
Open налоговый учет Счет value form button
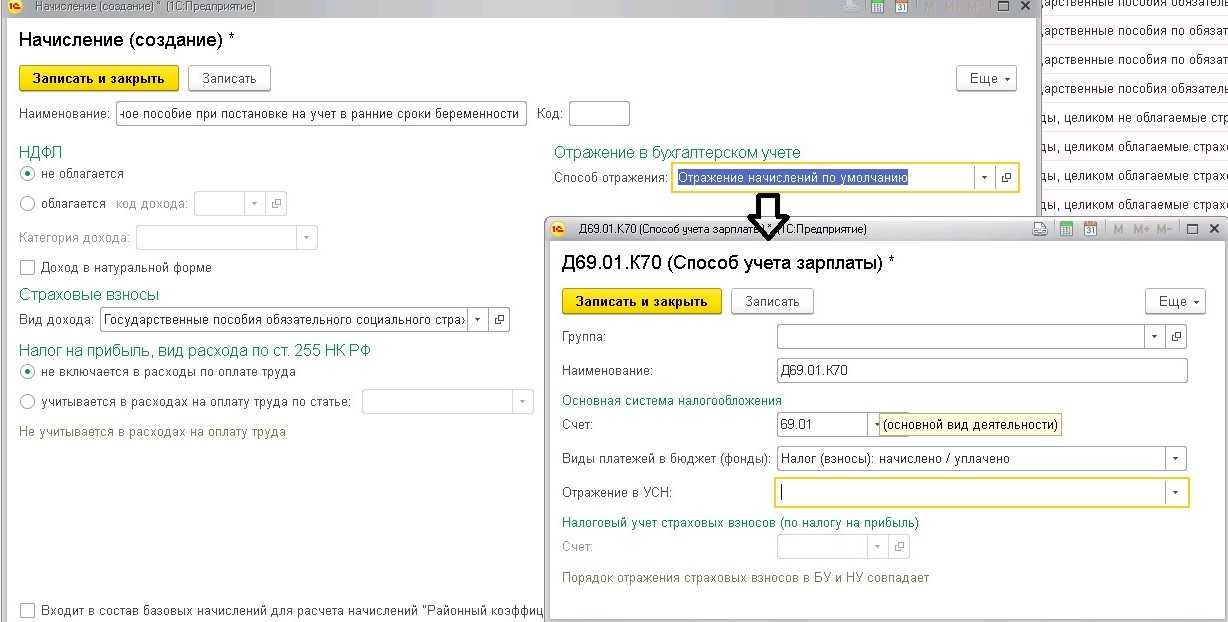tap(899, 547)
